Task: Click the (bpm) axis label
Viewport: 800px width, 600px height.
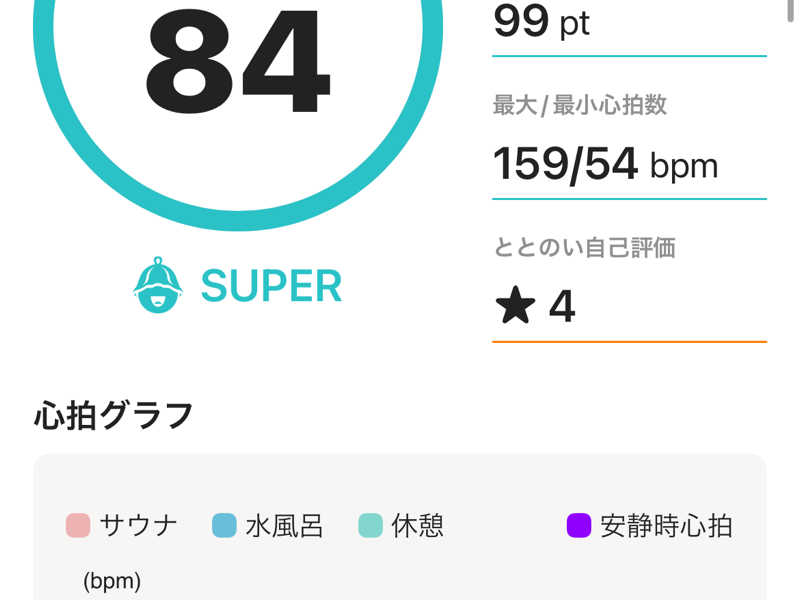Action: tap(112, 581)
